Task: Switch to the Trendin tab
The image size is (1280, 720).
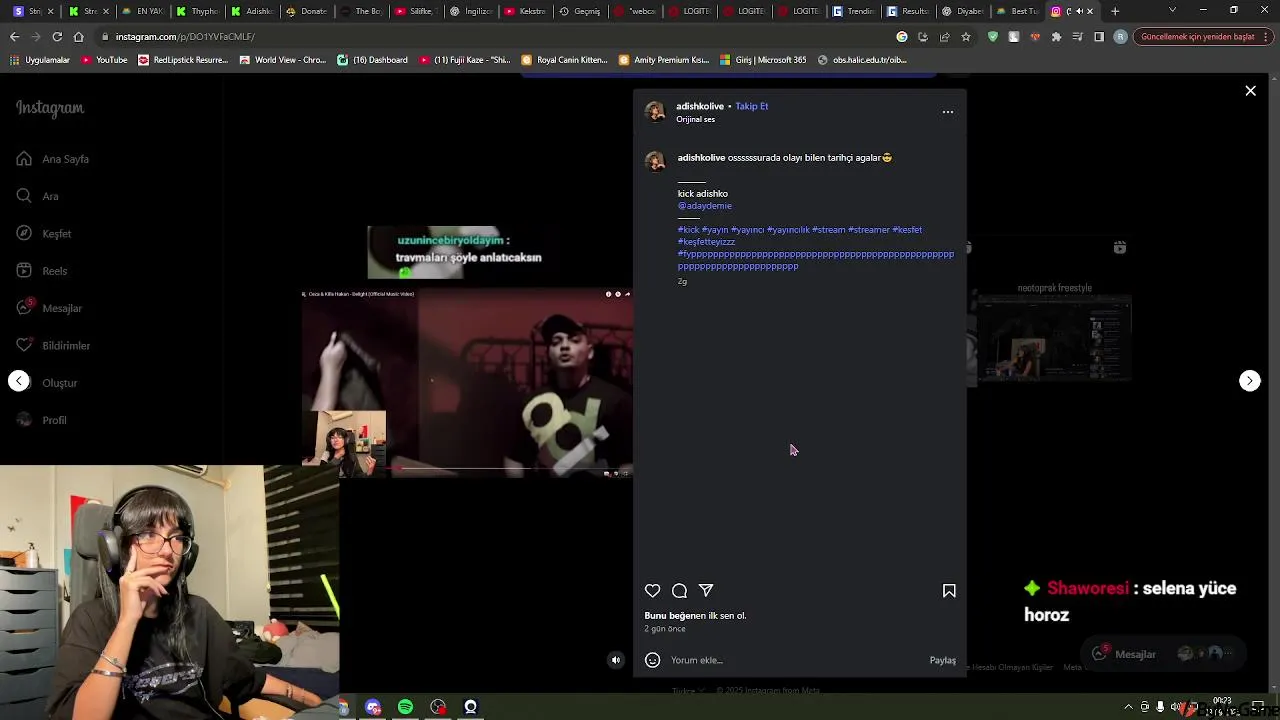Action: [852, 11]
